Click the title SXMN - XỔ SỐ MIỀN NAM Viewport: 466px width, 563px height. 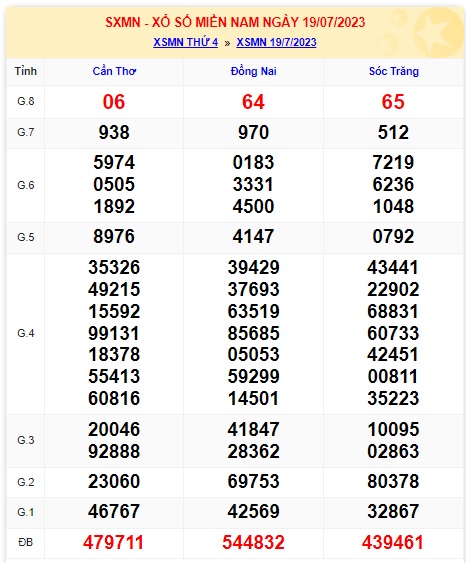tap(183, 22)
